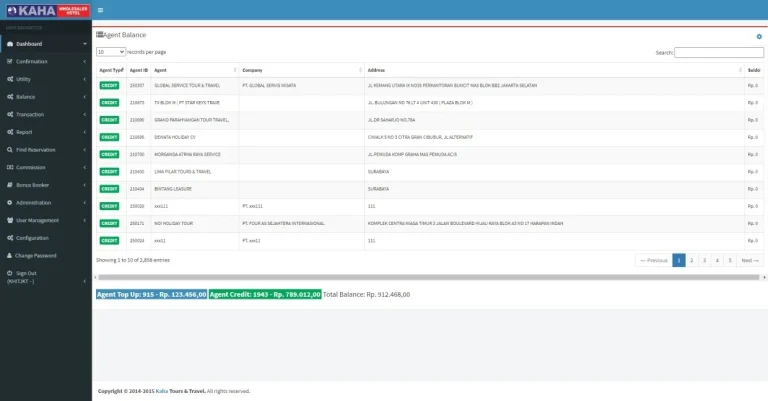Screen dimensions: 768x401
Task: Click CREDIT badge for GLOBAL SERVICE TOUR & TRAVEL
Action: [x=109, y=86]
